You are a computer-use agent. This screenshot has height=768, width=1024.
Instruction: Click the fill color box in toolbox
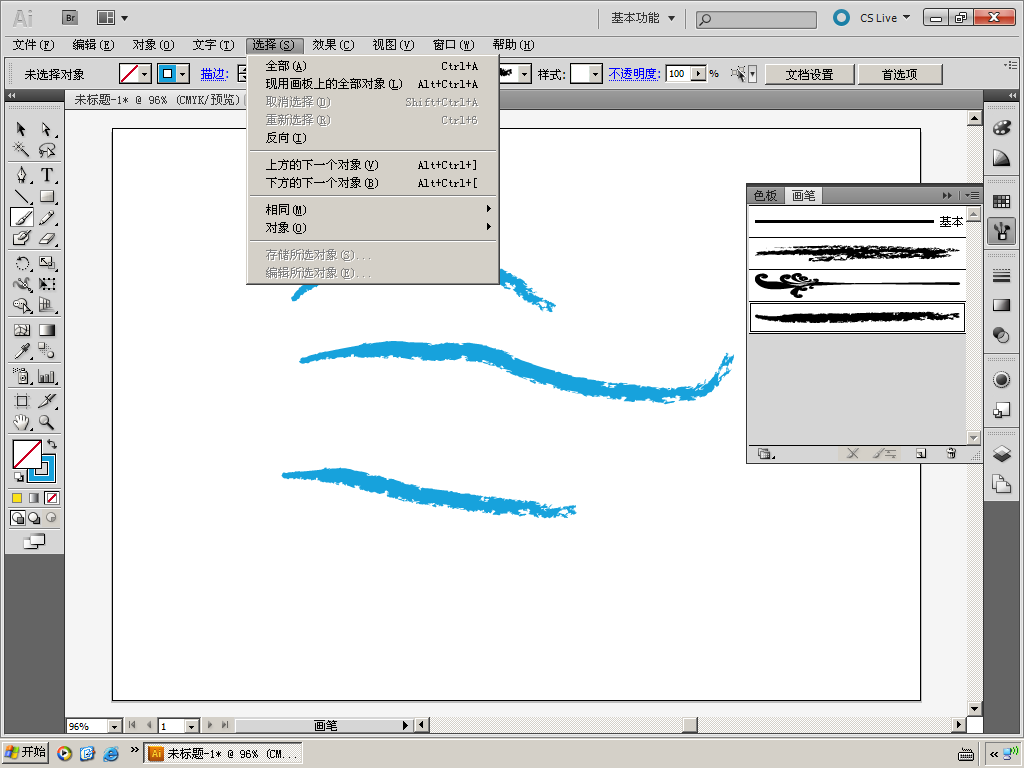tap(27, 454)
